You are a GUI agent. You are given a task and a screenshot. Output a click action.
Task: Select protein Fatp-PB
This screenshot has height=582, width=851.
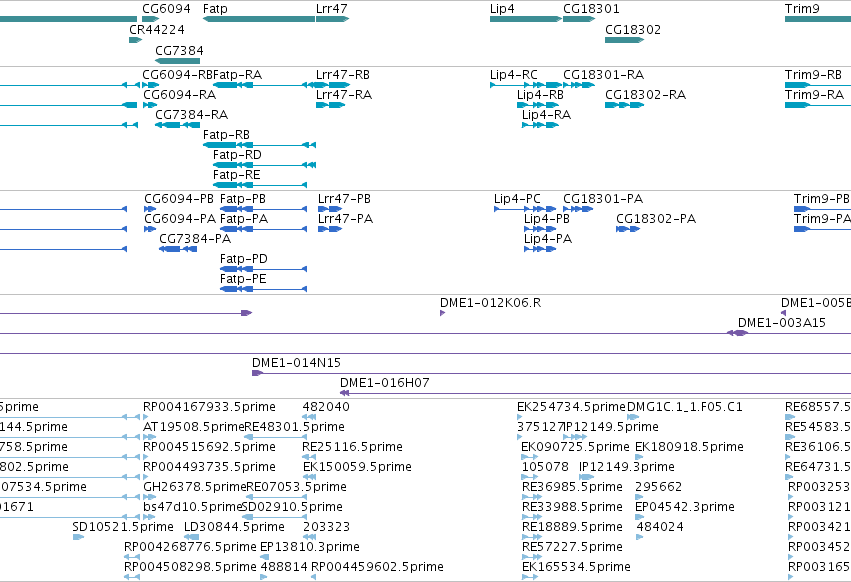click(x=263, y=209)
